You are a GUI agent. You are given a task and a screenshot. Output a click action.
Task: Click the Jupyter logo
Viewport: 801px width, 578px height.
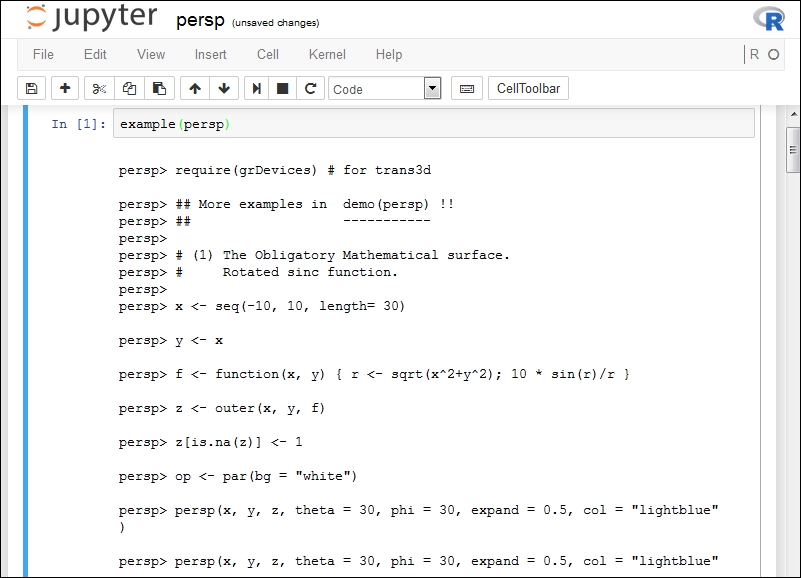(91, 17)
